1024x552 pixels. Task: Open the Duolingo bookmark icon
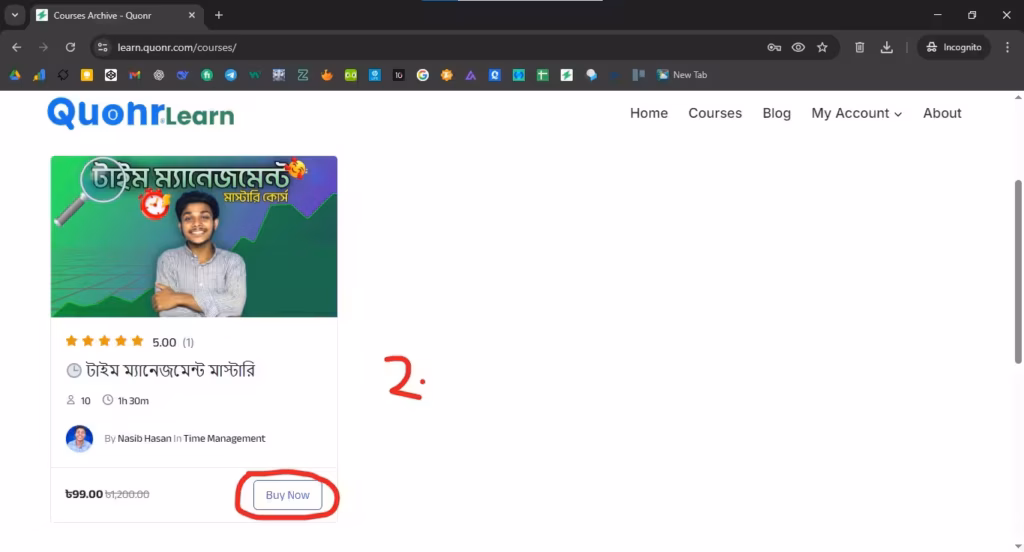(351, 75)
